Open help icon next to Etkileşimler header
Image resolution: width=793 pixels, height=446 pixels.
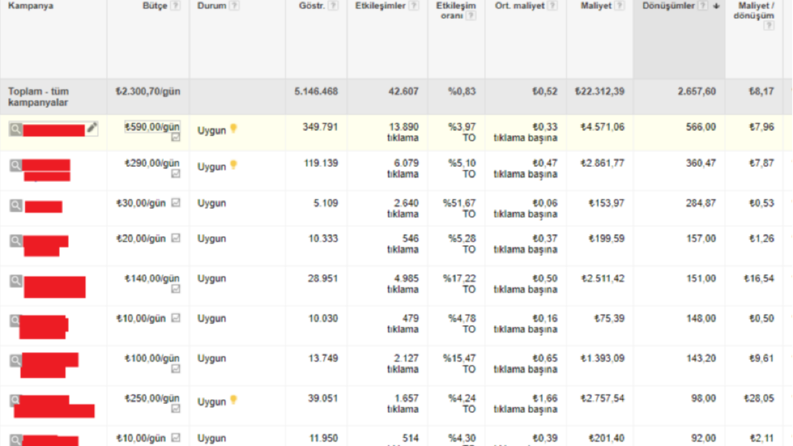pos(414,6)
